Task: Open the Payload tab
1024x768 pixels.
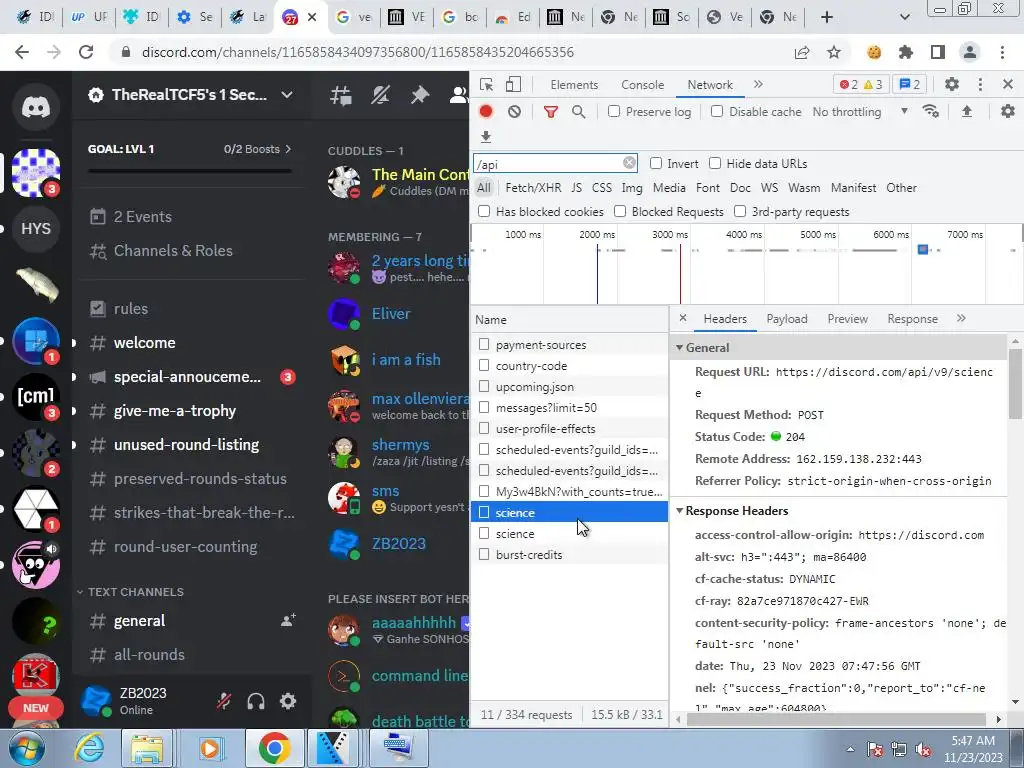Action: [786, 319]
